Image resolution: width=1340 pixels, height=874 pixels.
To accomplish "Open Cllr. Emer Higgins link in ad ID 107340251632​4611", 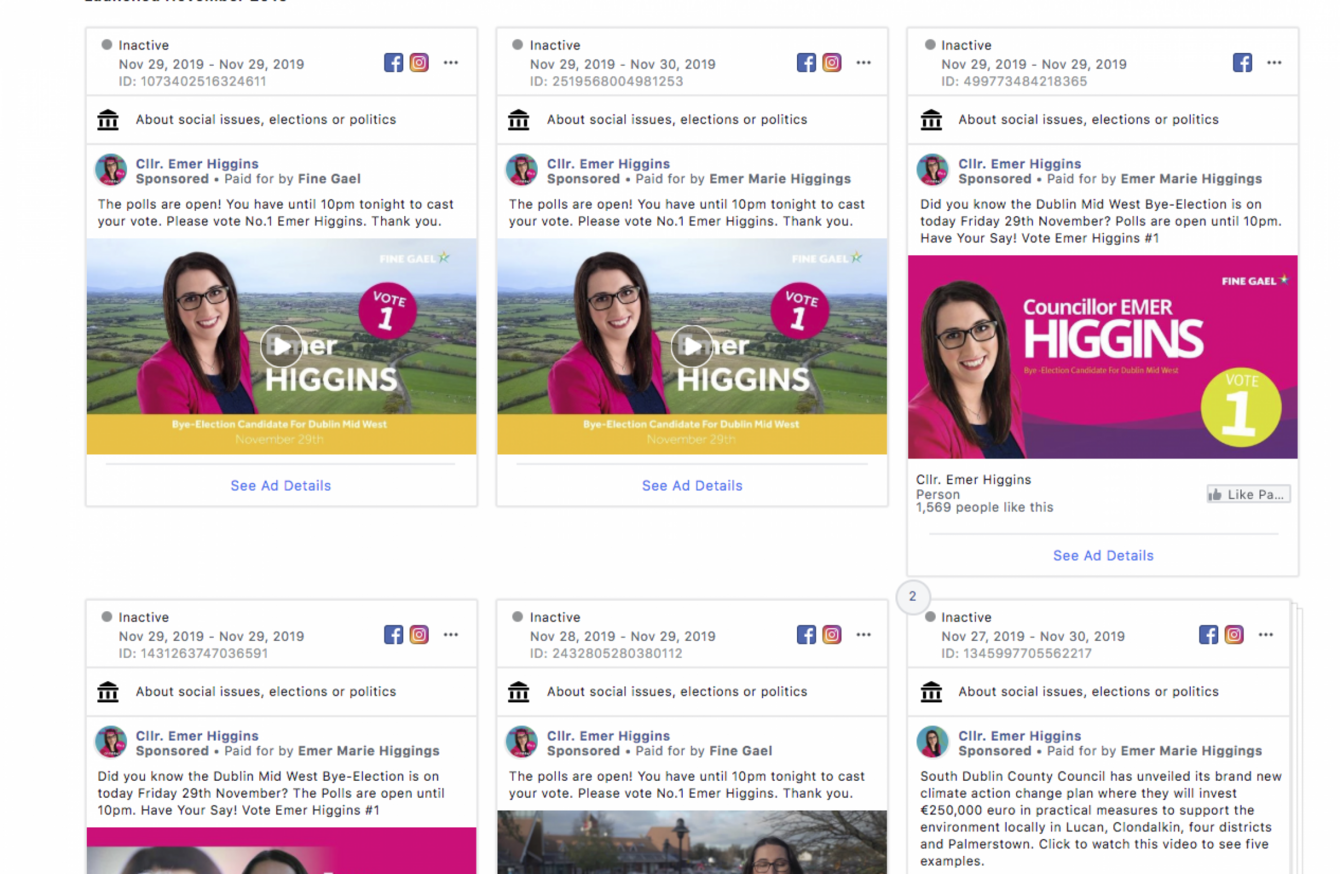I will pyautogui.click(x=197, y=164).
